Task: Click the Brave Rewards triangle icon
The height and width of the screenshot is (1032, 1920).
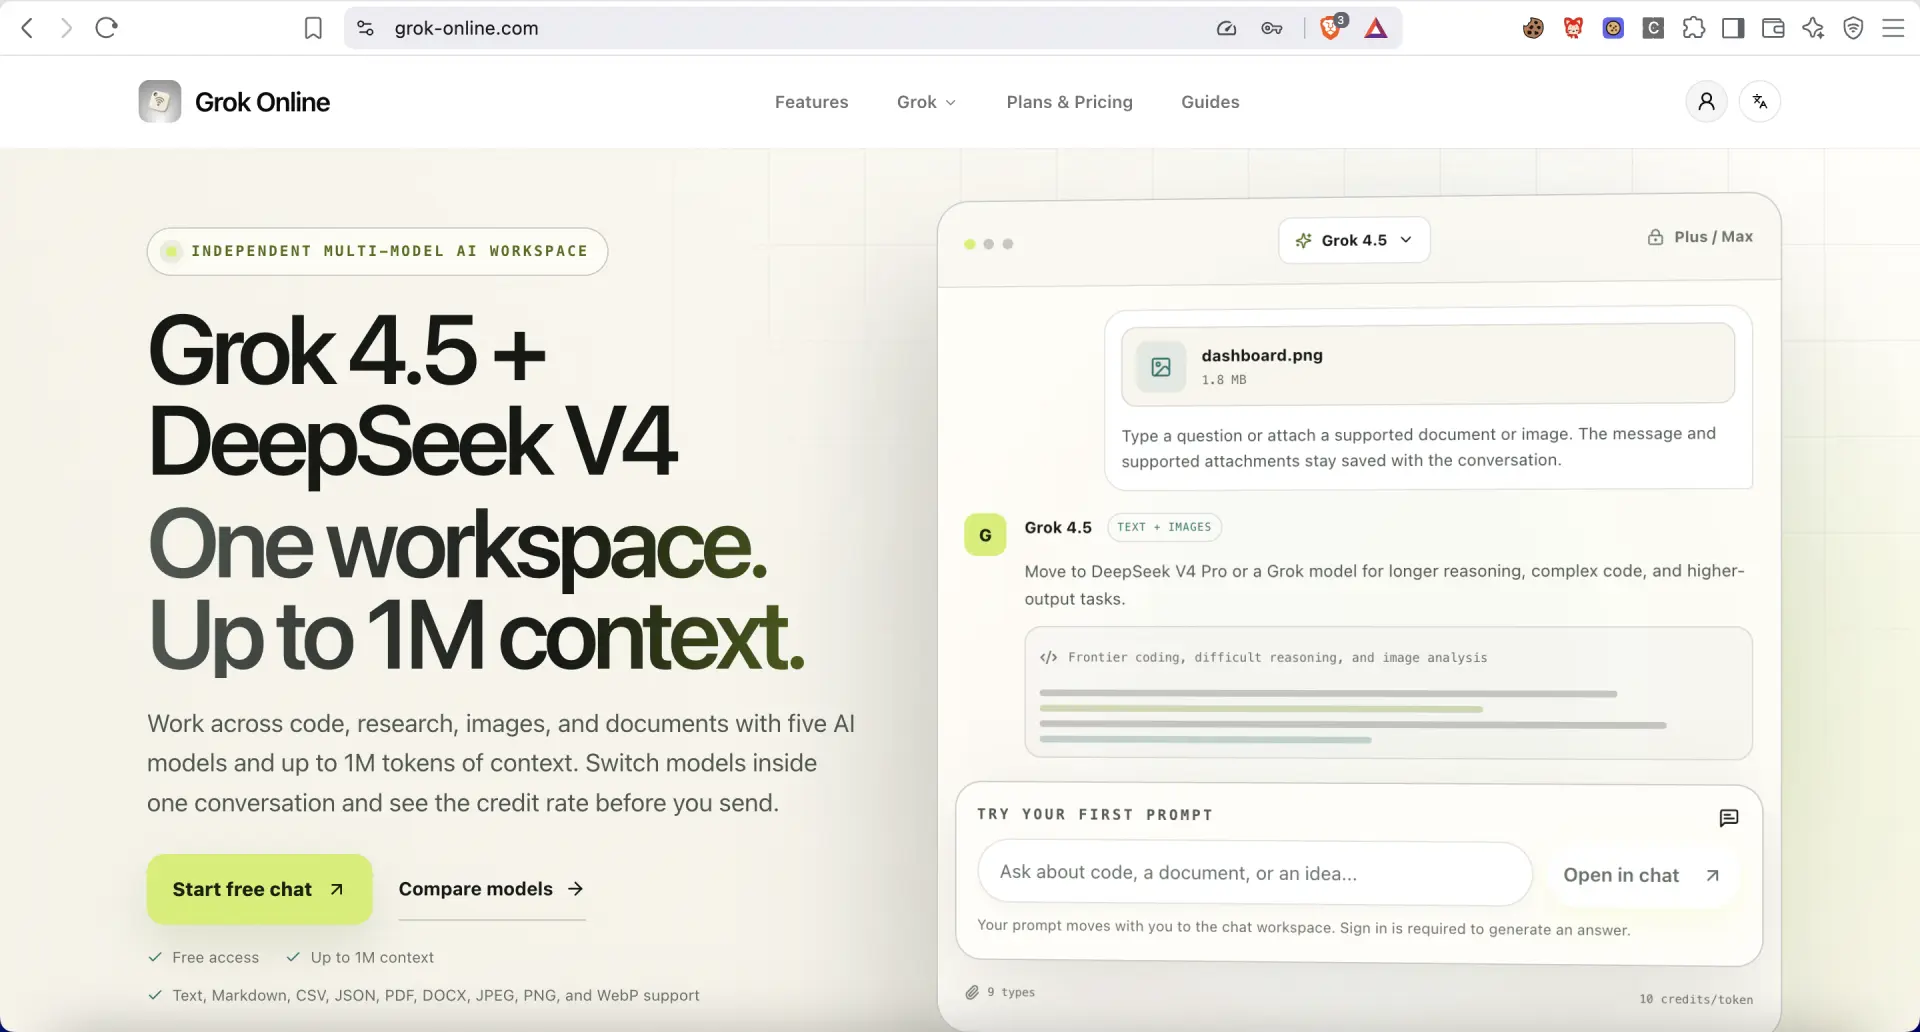Action: 1376,28
